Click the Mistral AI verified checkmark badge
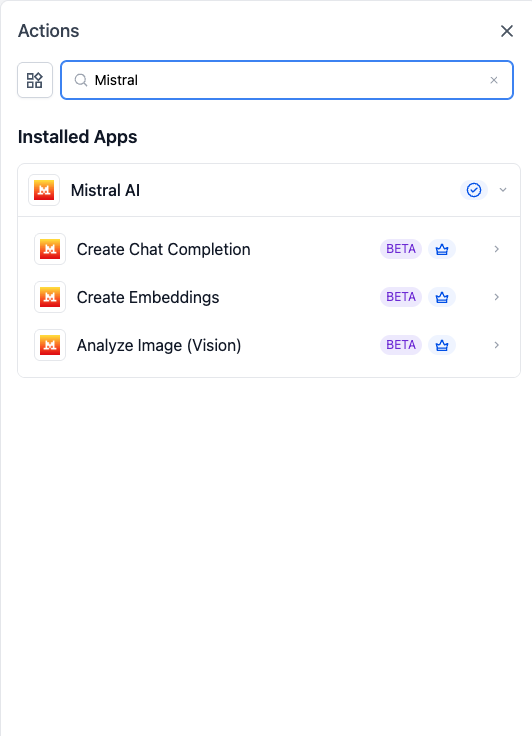532x736 pixels. click(474, 190)
